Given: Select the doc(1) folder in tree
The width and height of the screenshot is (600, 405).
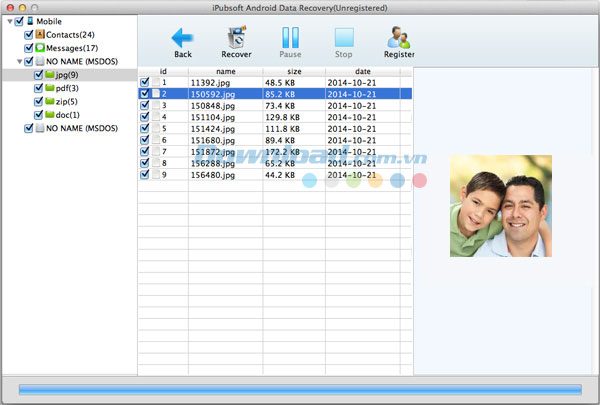Looking at the screenshot, I should [x=67, y=115].
